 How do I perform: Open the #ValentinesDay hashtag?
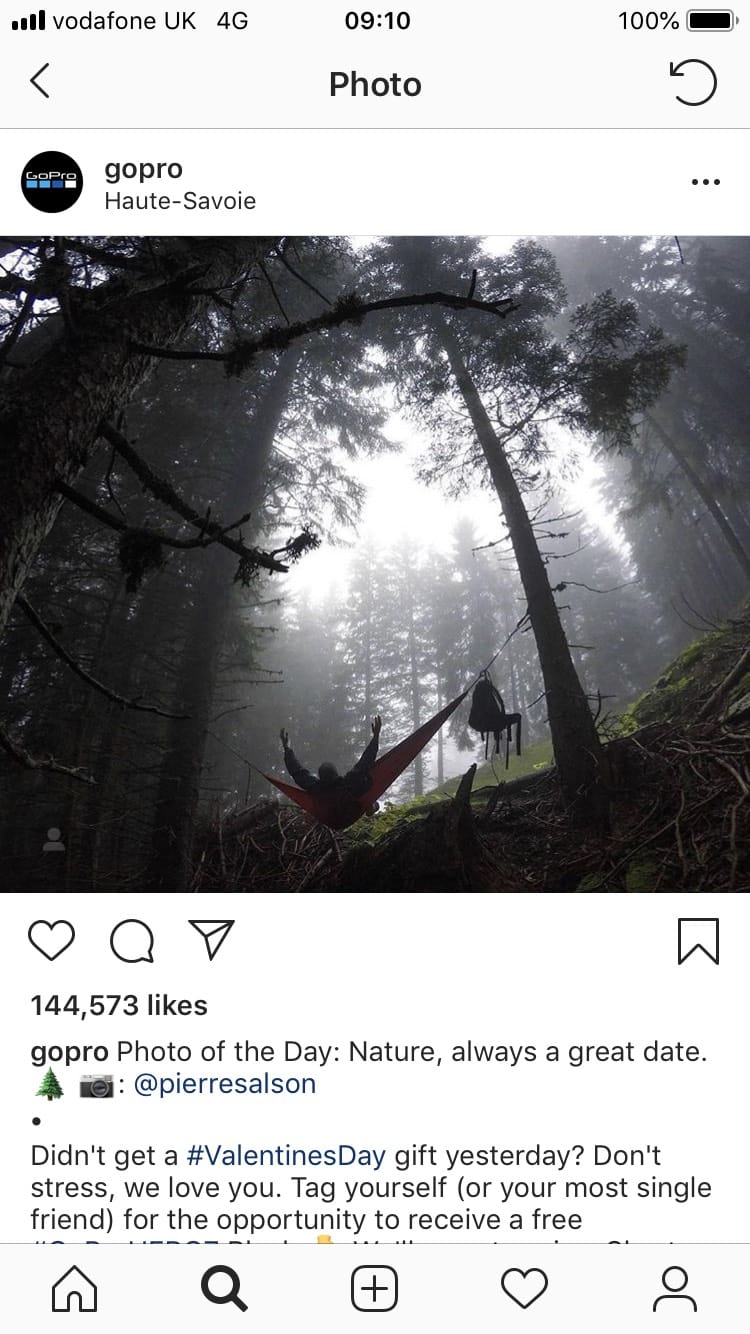point(287,1156)
